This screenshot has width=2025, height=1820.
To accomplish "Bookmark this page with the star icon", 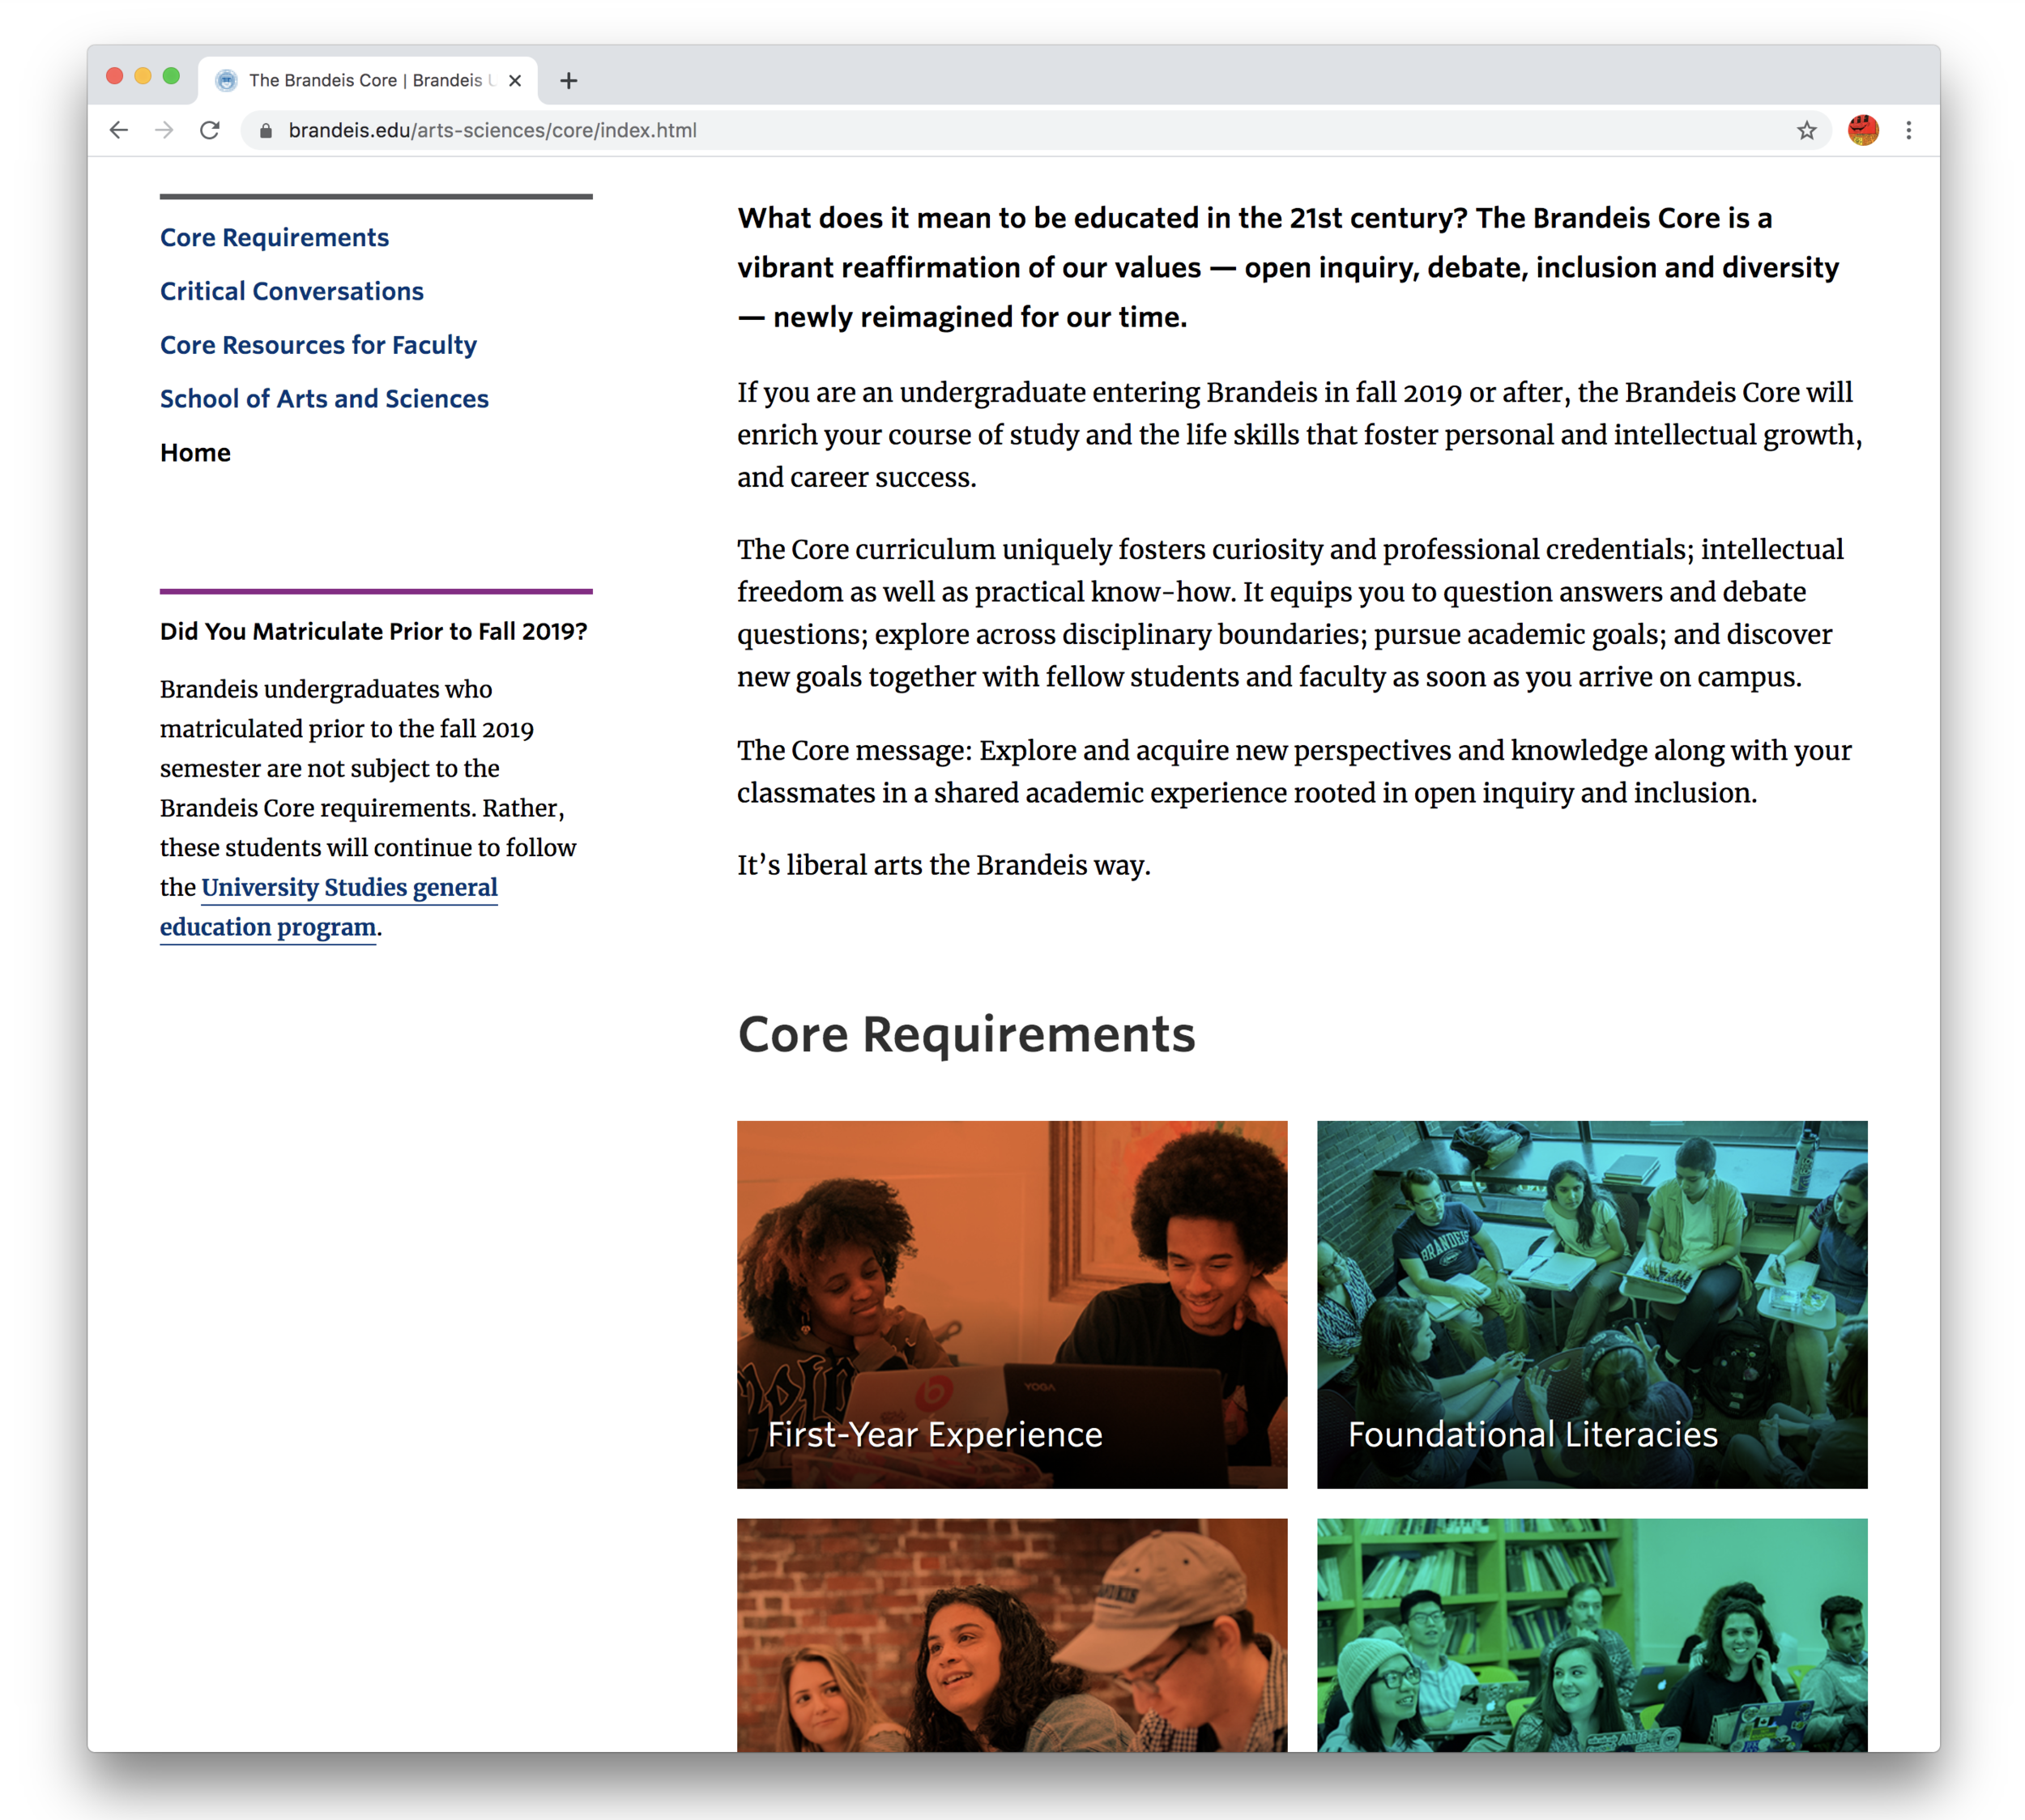I will (x=1806, y=130).
